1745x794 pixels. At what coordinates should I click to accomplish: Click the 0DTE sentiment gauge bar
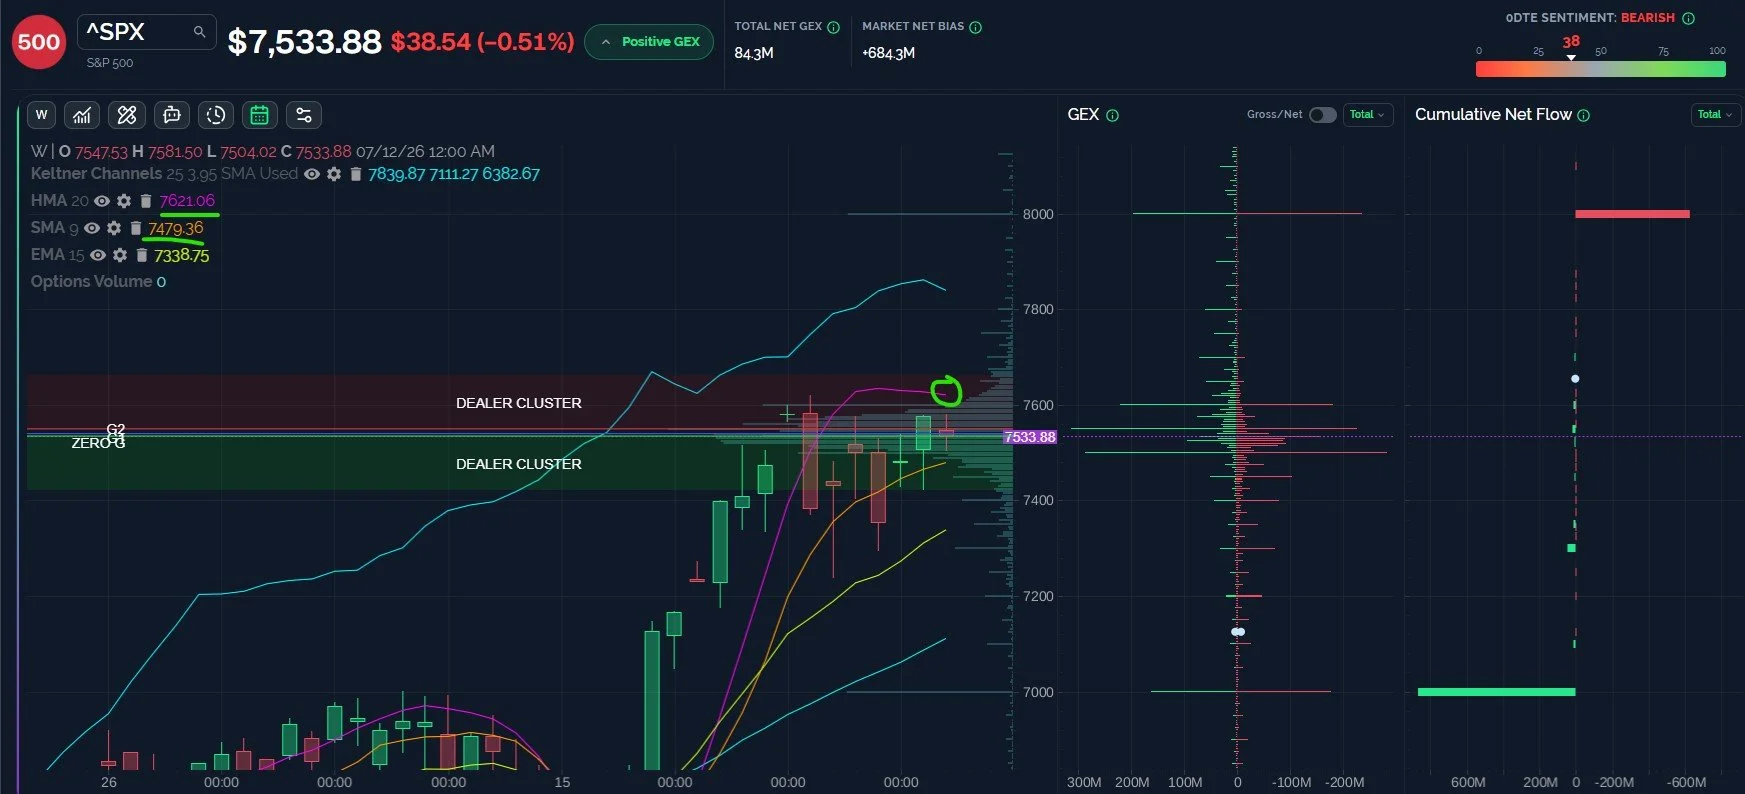1600,69
